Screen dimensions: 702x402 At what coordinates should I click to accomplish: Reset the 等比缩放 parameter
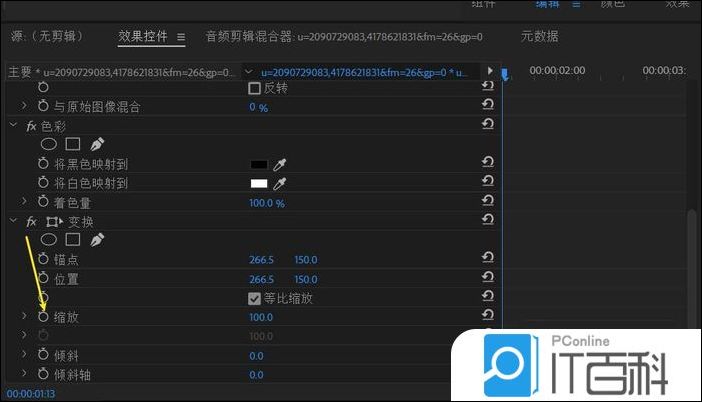[x=488, y=296]
